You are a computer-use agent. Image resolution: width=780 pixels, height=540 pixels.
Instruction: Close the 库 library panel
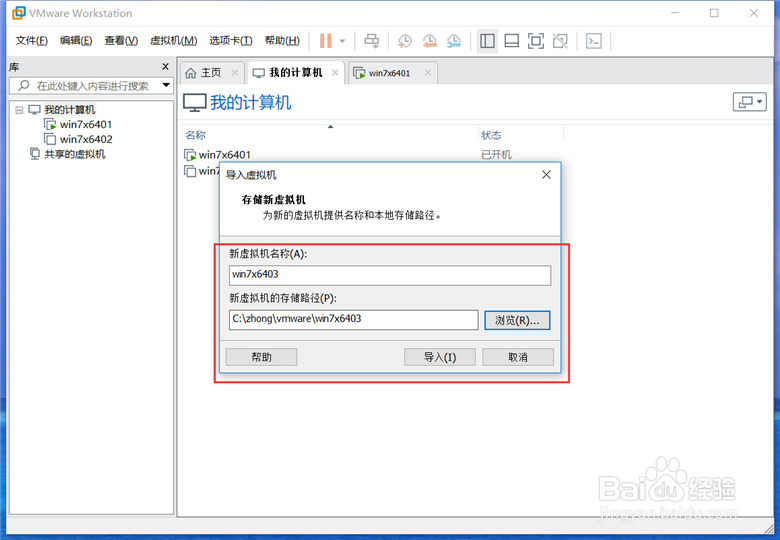point(166,67)
